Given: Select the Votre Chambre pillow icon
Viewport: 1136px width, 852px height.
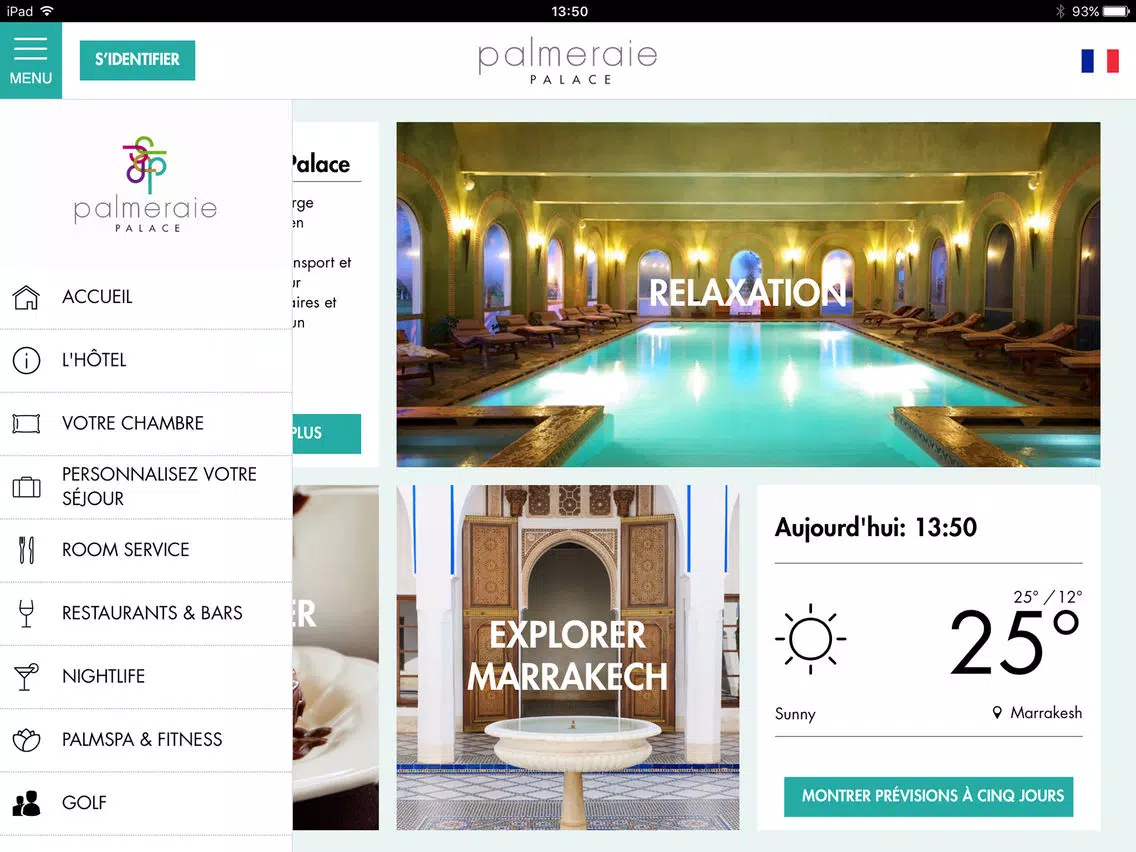Looking at the screenshot, I should [x=26, y=423].
